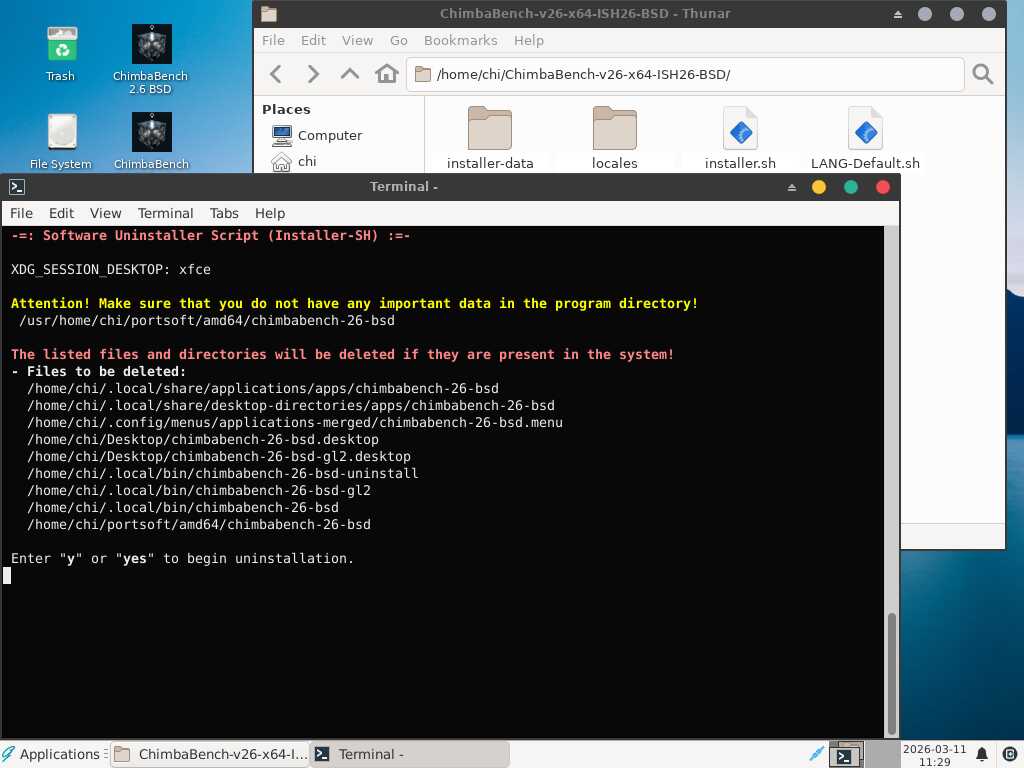Open the Terminal File menu

click(21, 214)
